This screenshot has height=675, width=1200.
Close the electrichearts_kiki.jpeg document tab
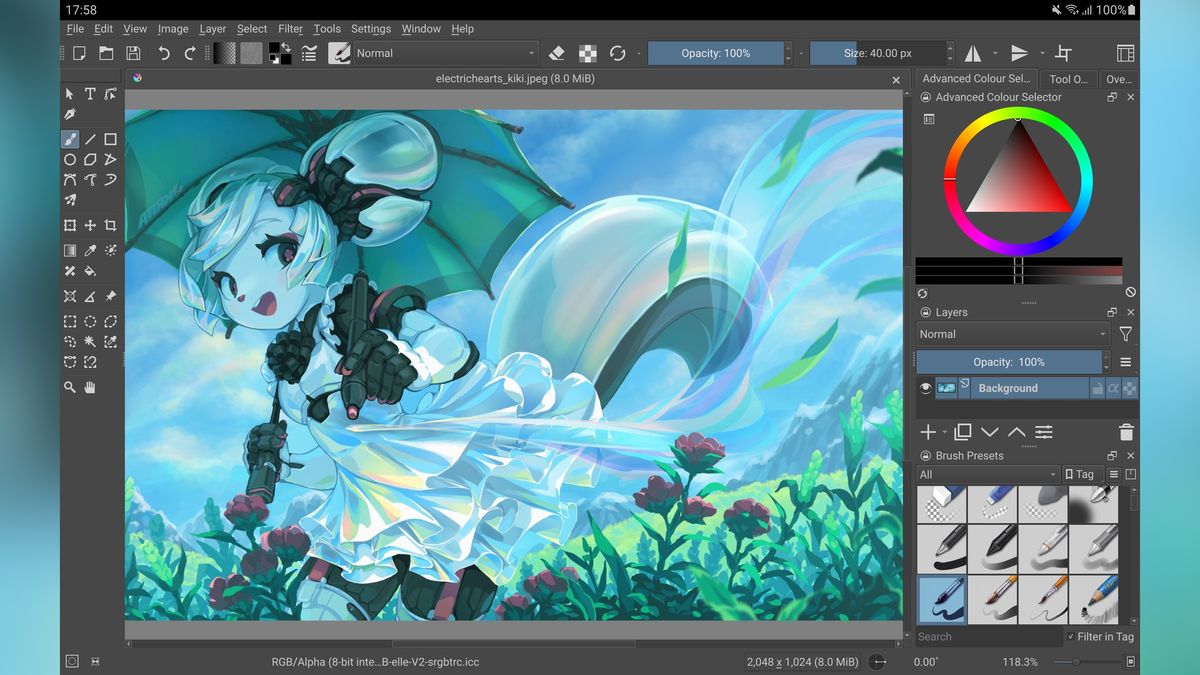(x=896, y=80)
